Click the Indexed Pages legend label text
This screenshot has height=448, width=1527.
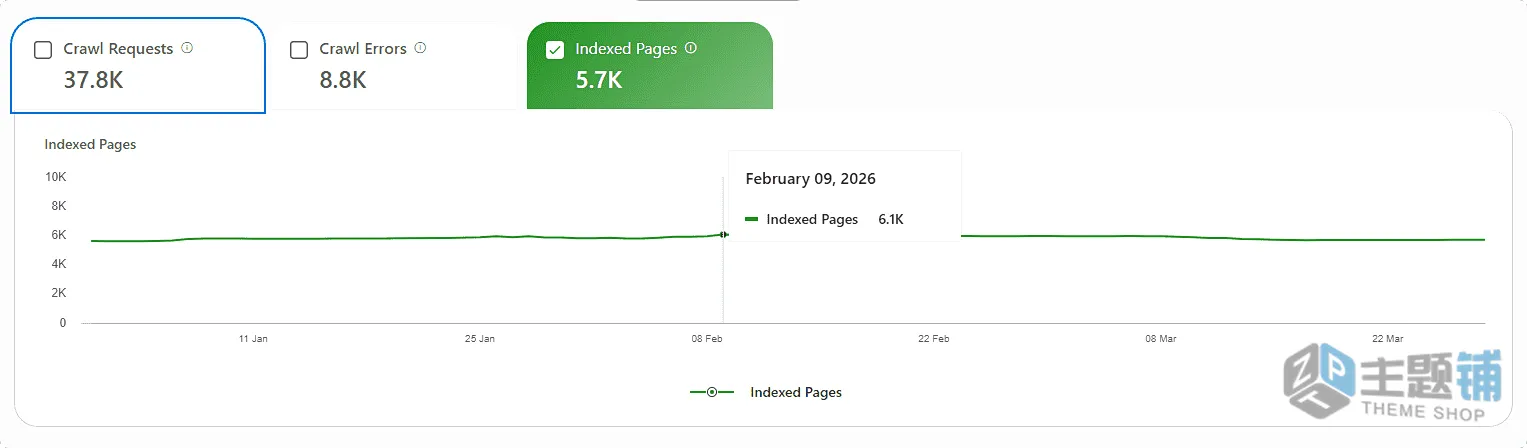pyautogui.click(x=796, y=392)
